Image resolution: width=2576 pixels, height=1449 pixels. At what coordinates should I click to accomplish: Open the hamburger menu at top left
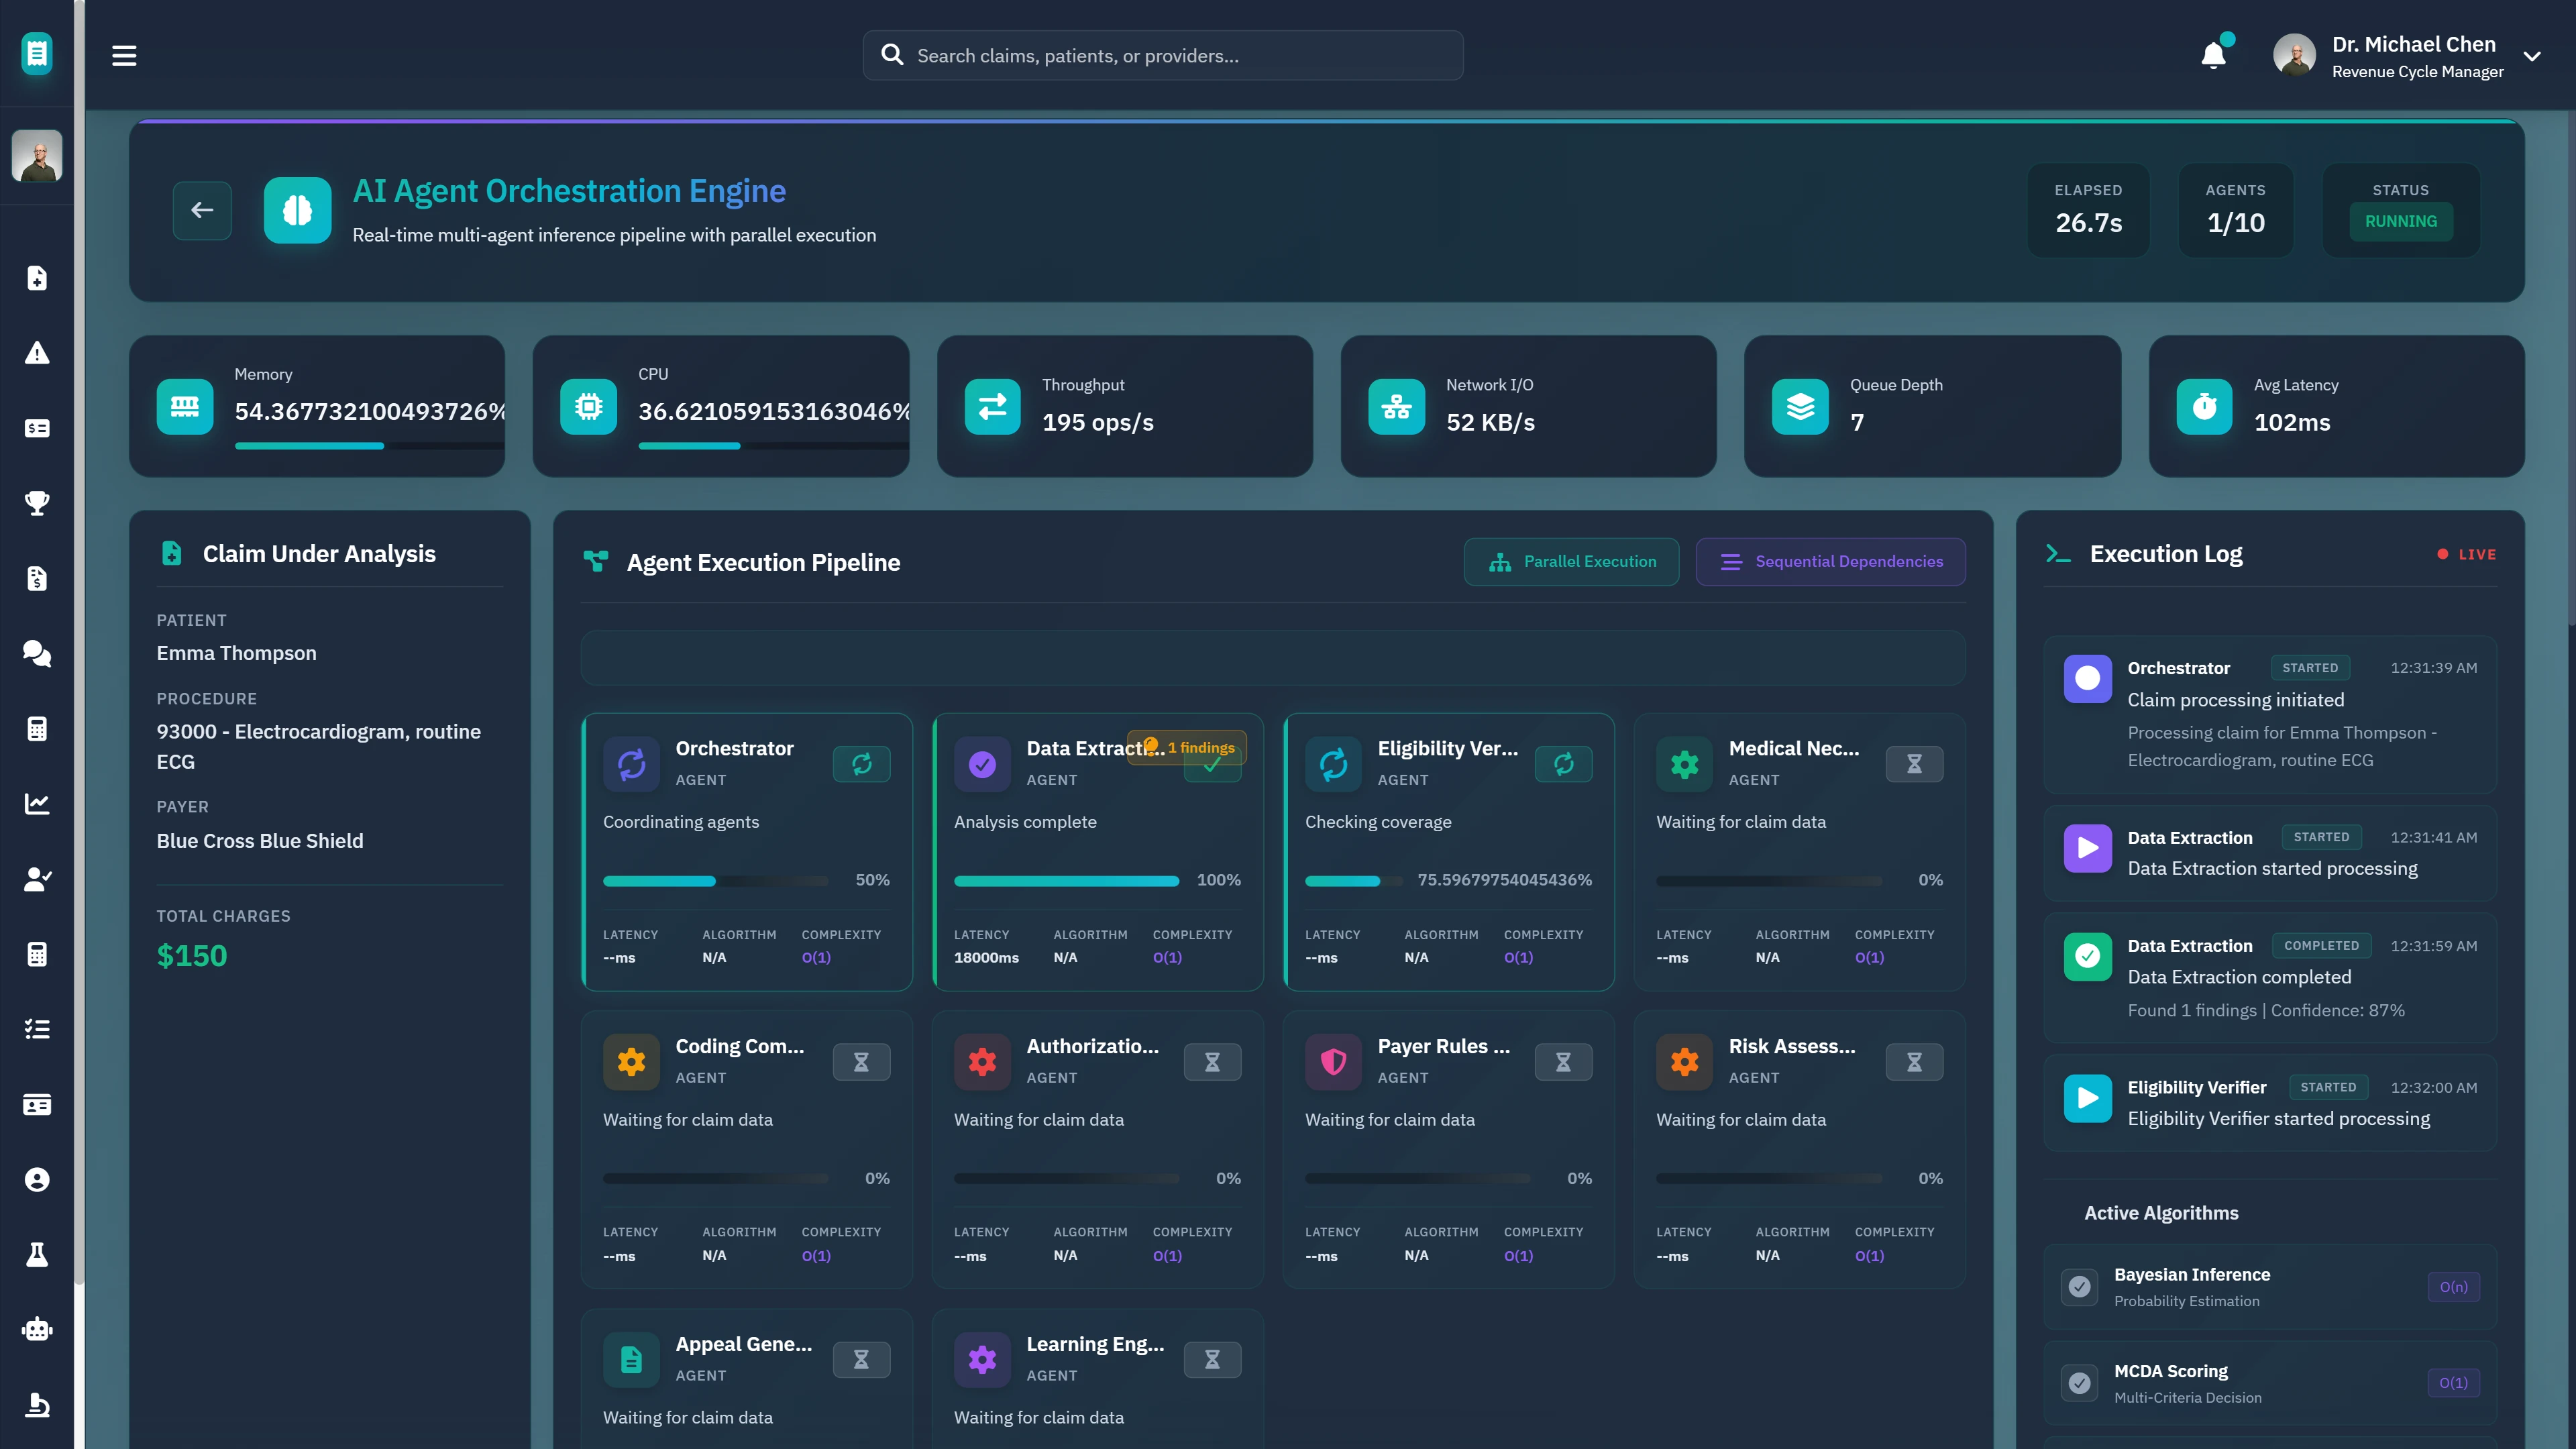[124, 55]
